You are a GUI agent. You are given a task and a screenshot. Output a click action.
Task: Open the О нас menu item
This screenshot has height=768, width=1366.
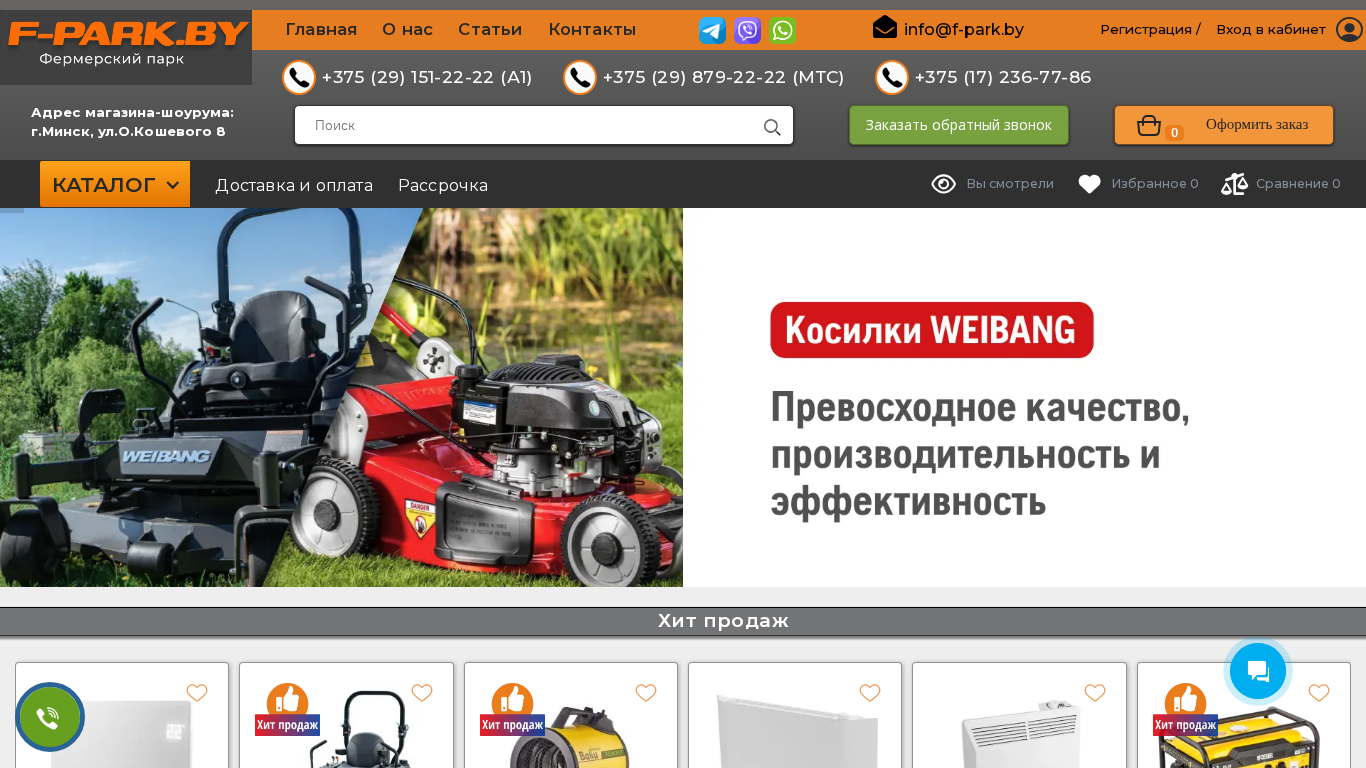407,29
